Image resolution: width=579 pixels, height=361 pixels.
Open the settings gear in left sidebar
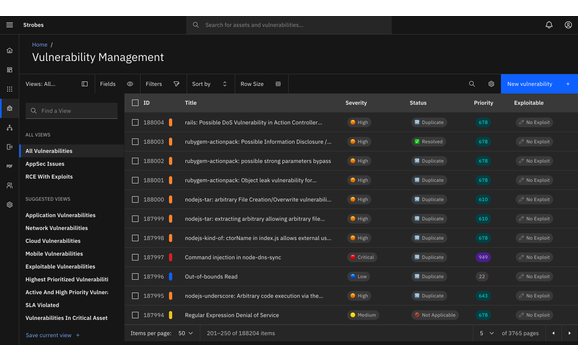(x=10, y=204)
